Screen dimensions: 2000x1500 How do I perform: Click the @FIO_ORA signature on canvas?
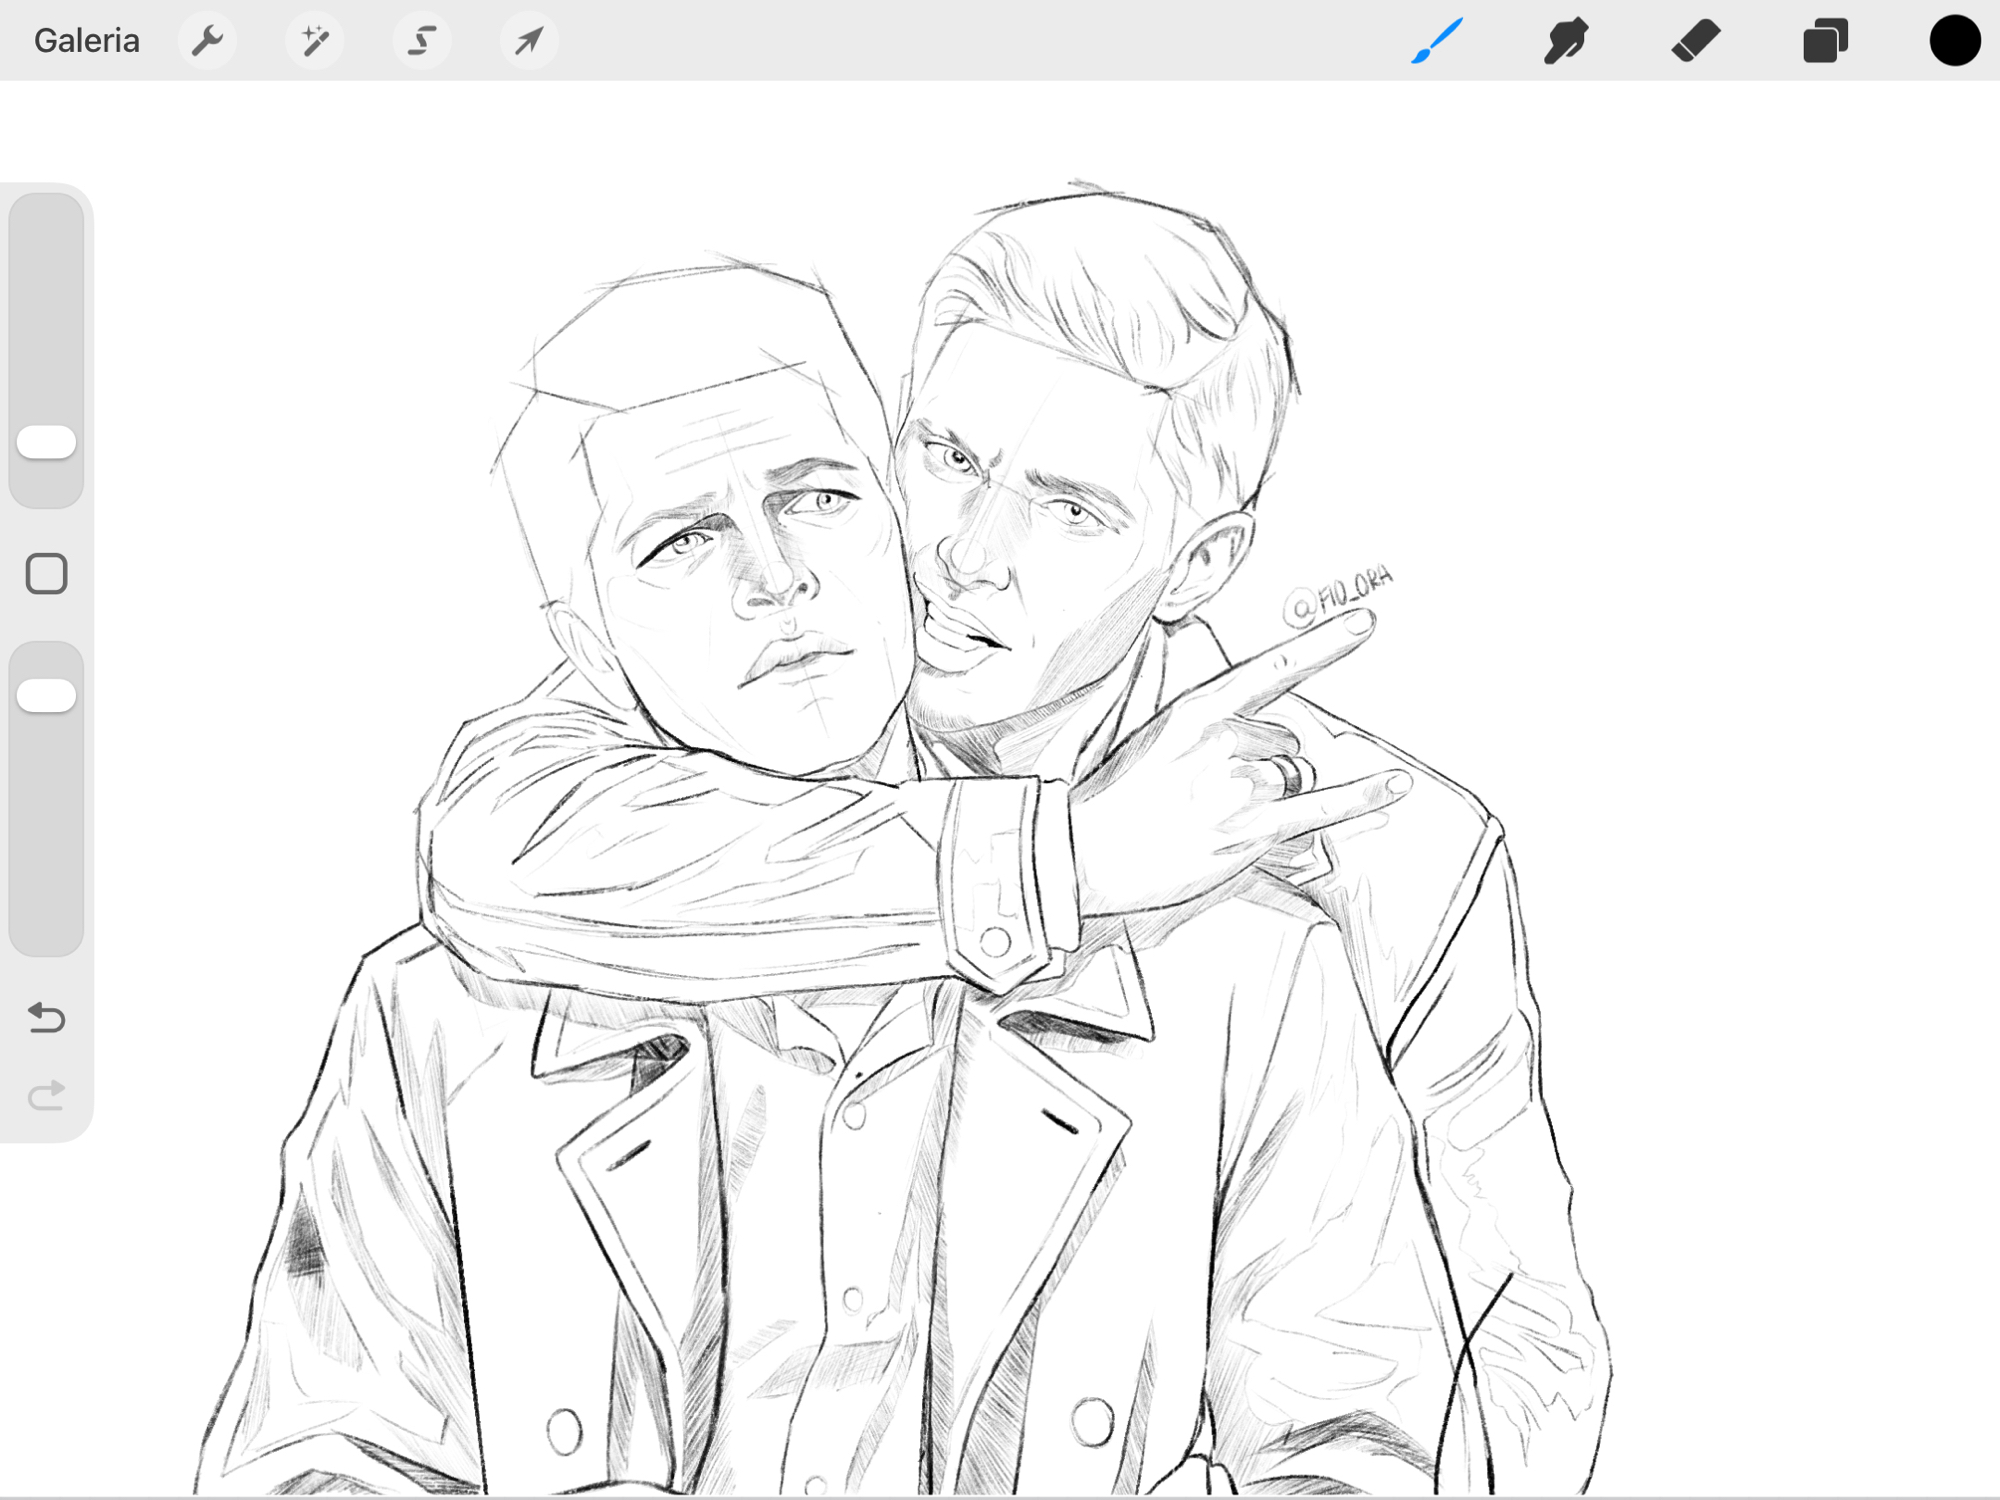coord(1340,597)
